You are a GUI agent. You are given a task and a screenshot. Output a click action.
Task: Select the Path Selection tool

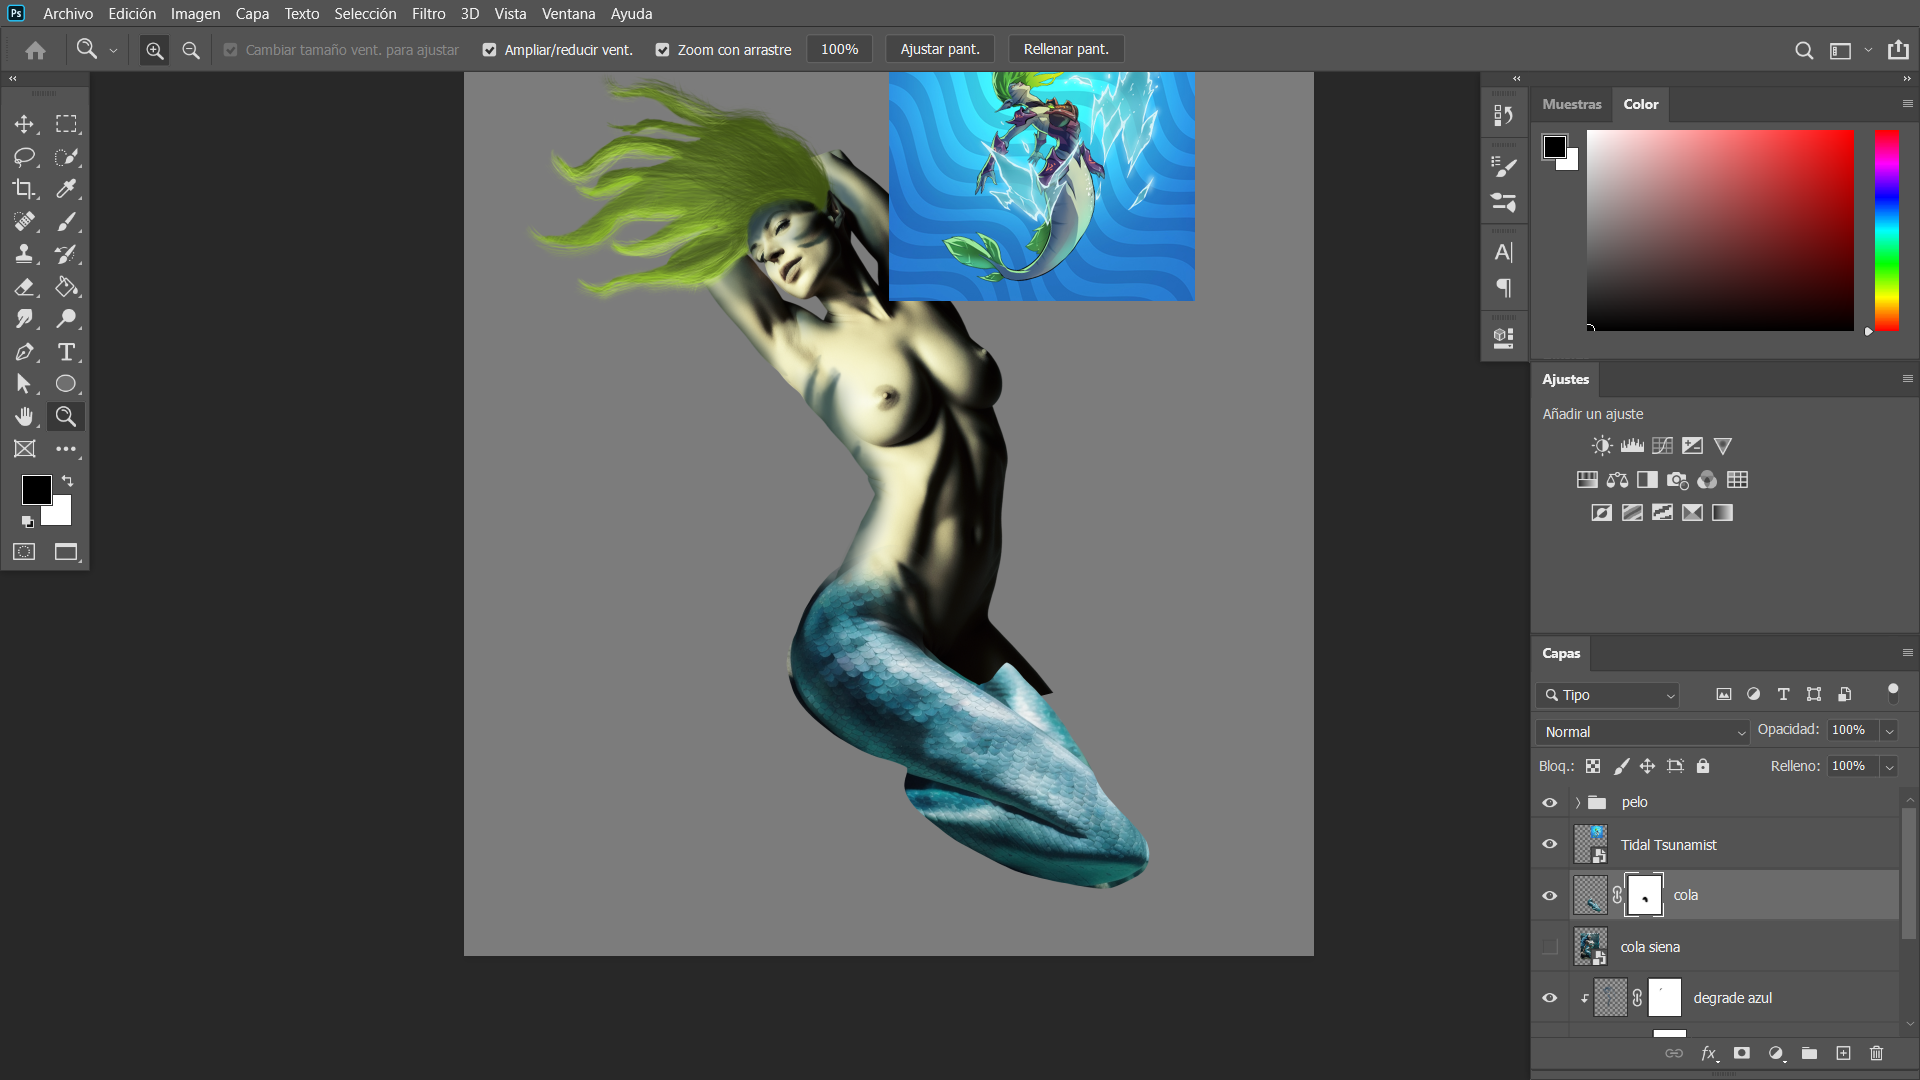(x=24, y=384)
